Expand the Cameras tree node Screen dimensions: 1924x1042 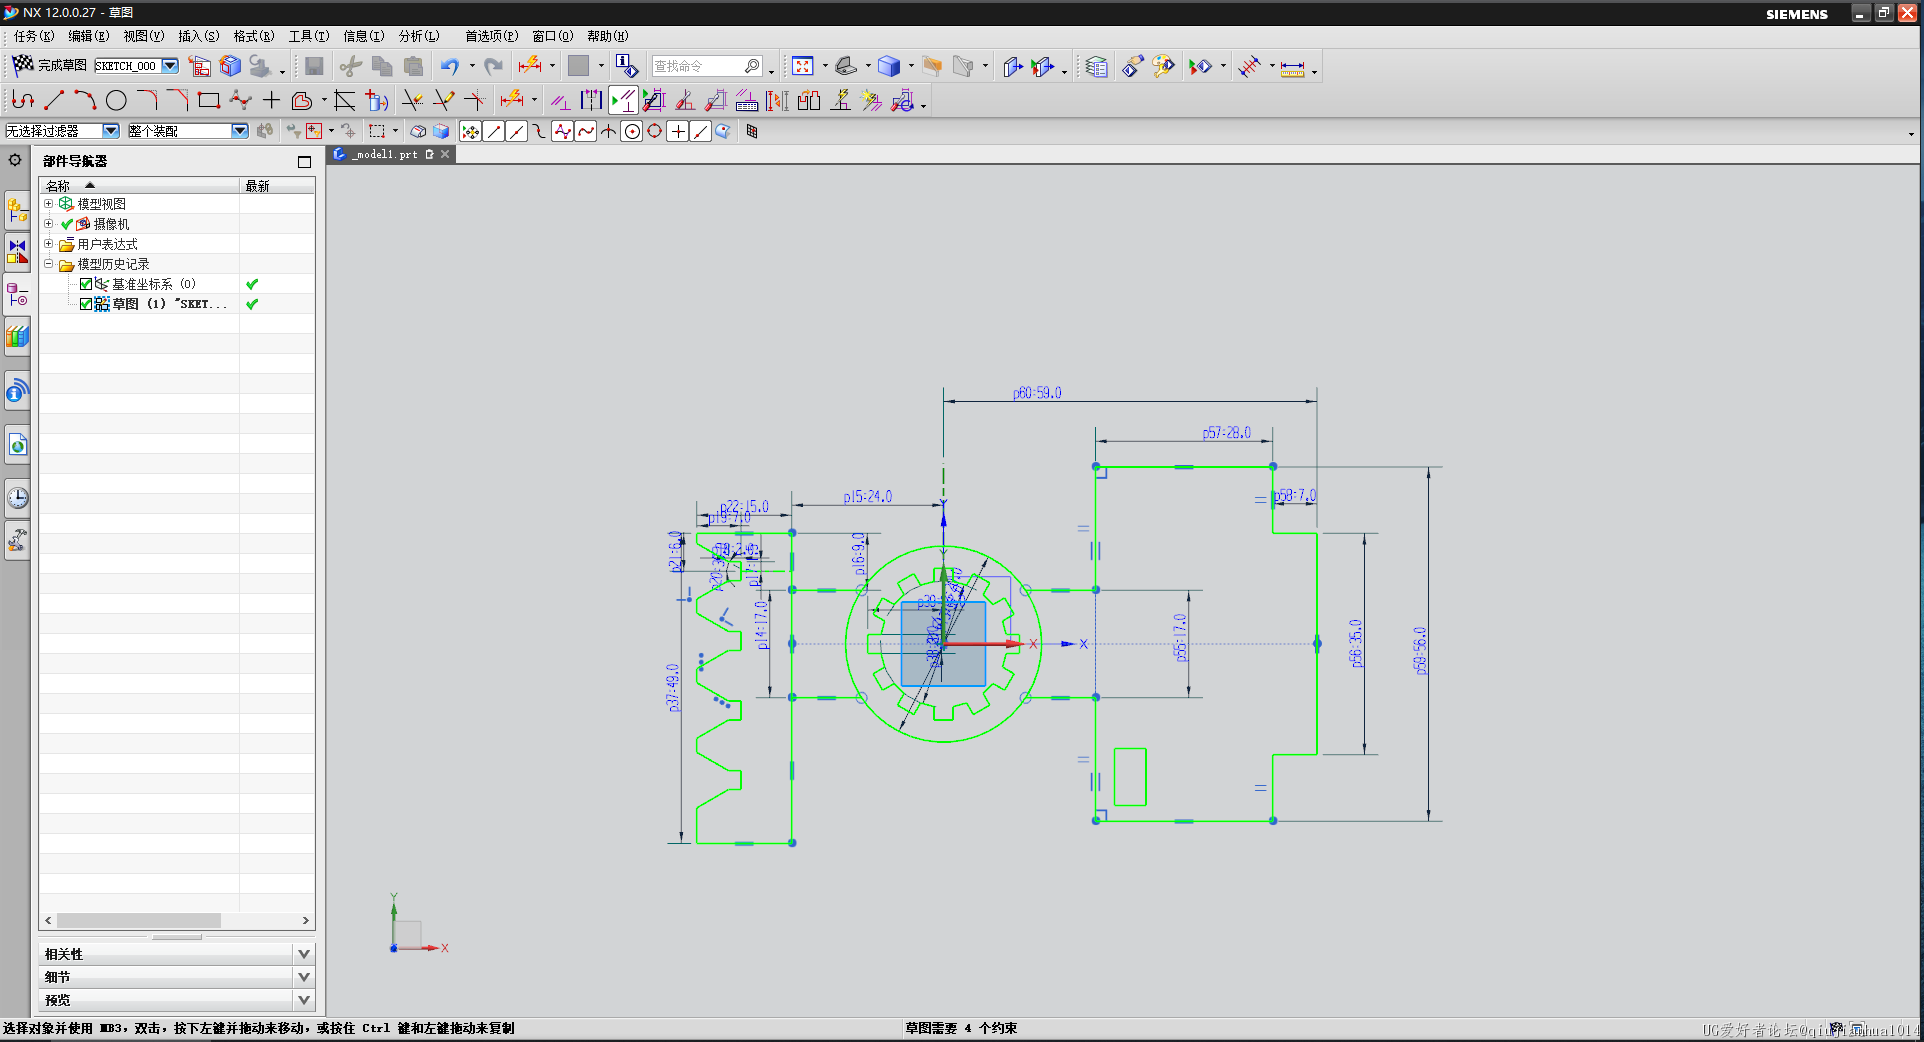48,224
